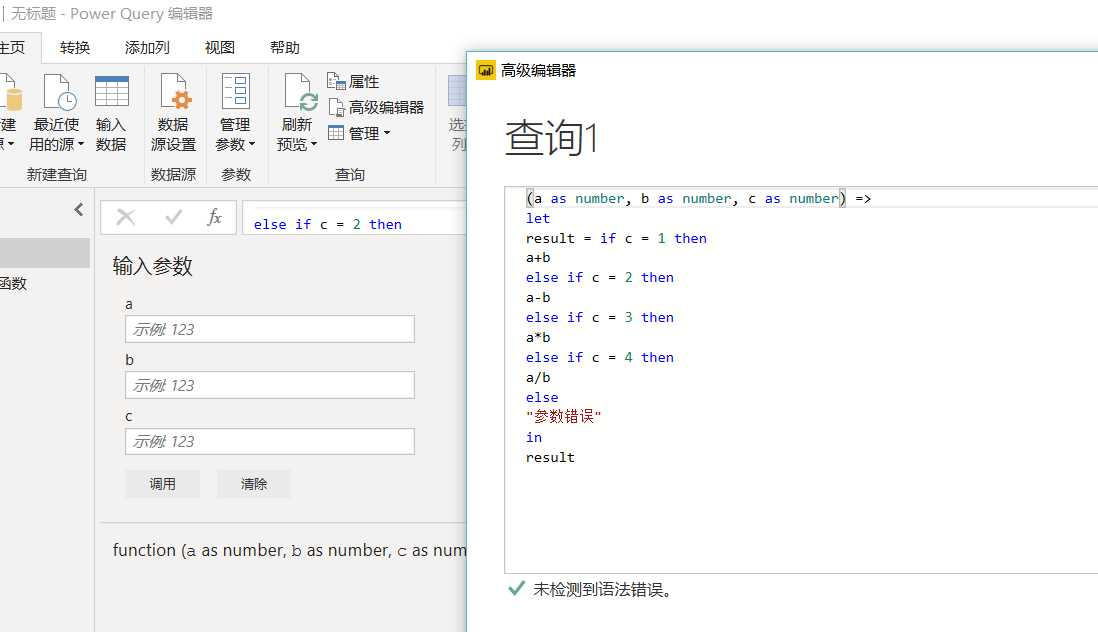
Task: Click the final 'result' line in editor
Action: point(550,457)
